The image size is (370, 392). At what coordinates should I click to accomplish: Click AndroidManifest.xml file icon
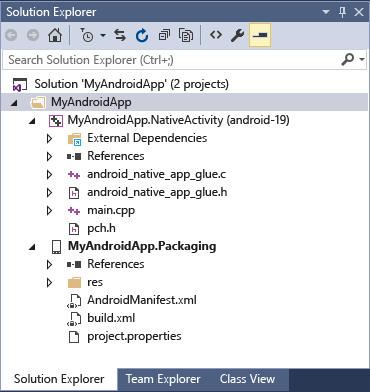tap(74, 301)
